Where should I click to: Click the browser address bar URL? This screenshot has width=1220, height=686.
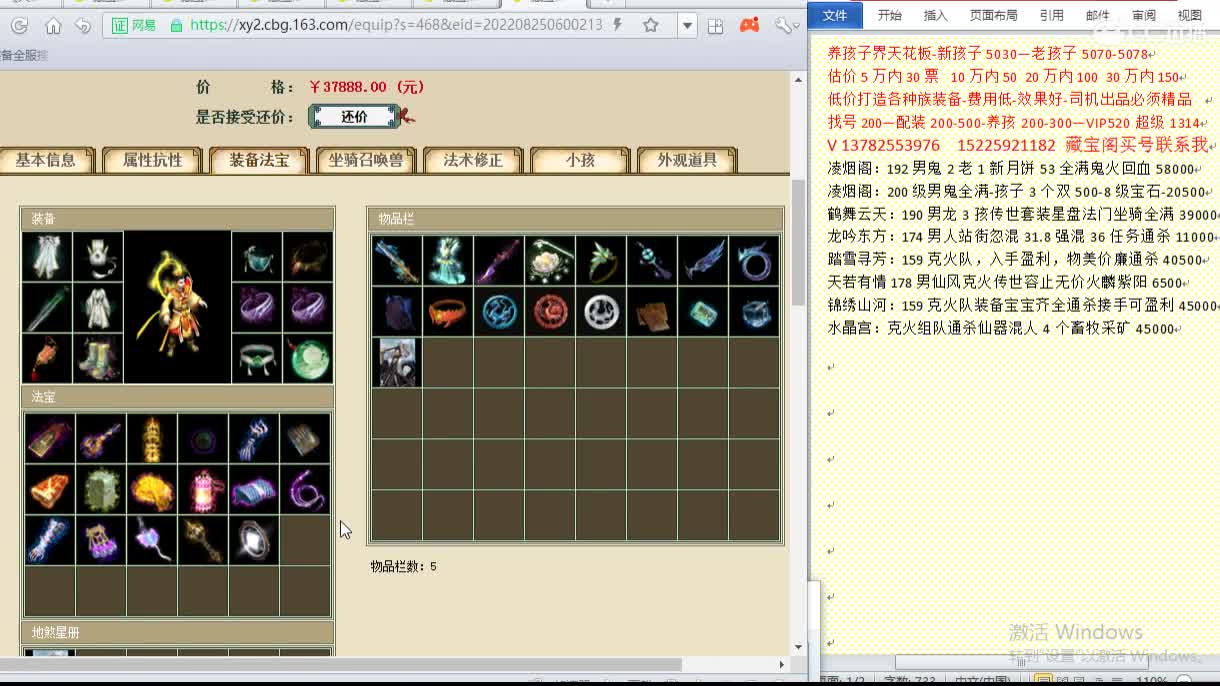tap(395, 25)
